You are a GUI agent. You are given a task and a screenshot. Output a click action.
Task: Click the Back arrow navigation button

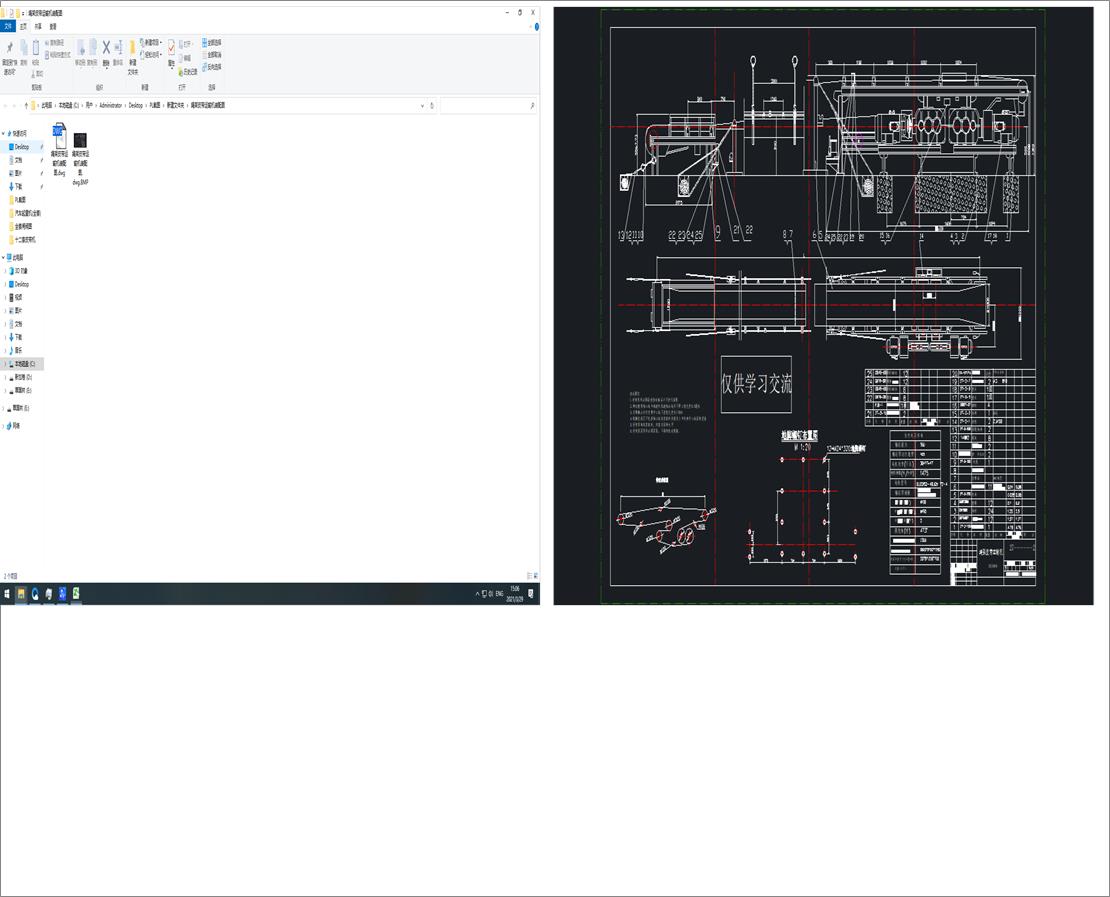click(6, 105)
